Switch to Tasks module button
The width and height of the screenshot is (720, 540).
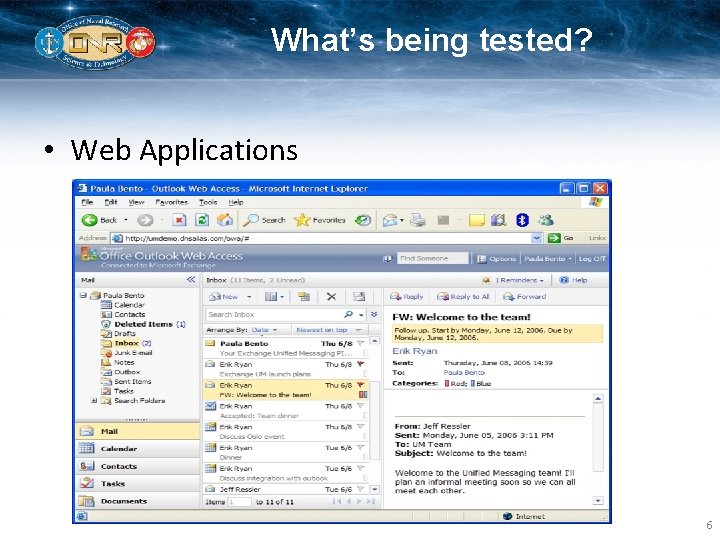coord(137,484)
